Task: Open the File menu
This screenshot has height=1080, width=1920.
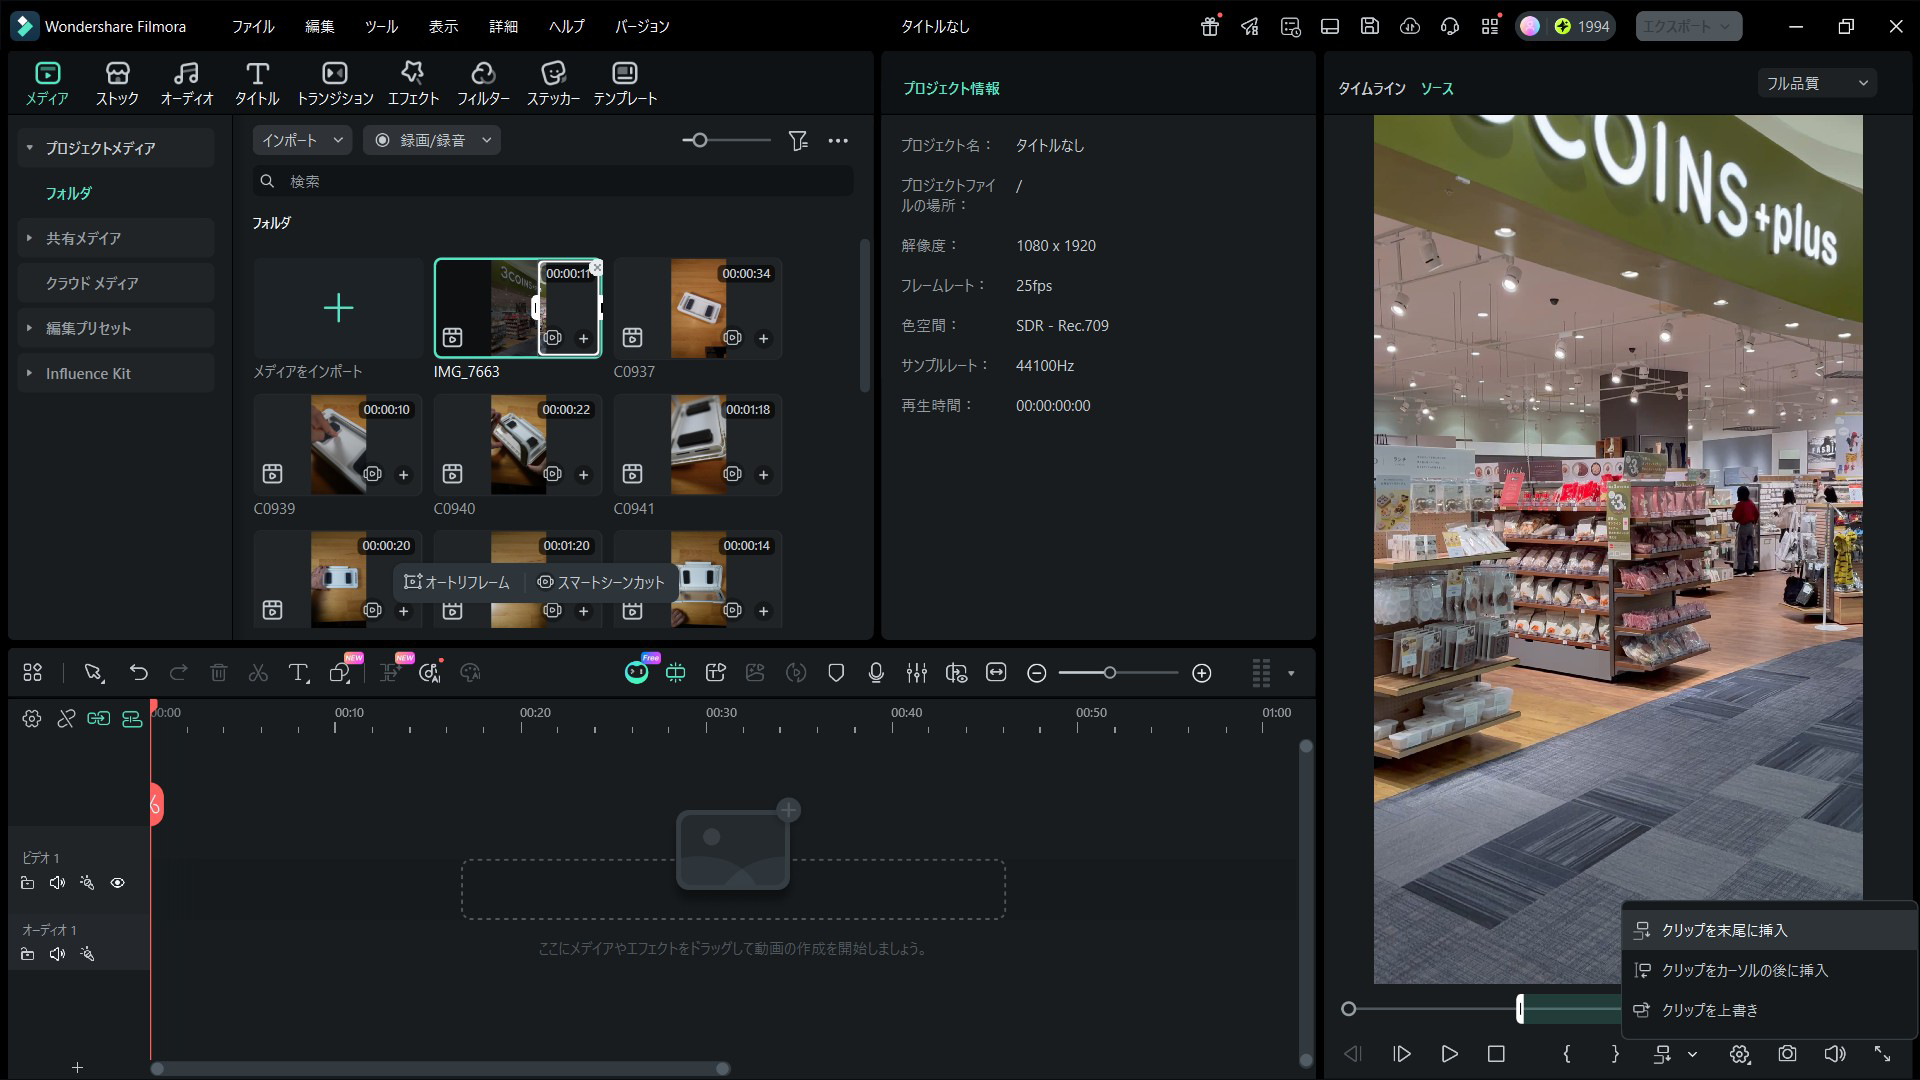Action: pos(253,26)
